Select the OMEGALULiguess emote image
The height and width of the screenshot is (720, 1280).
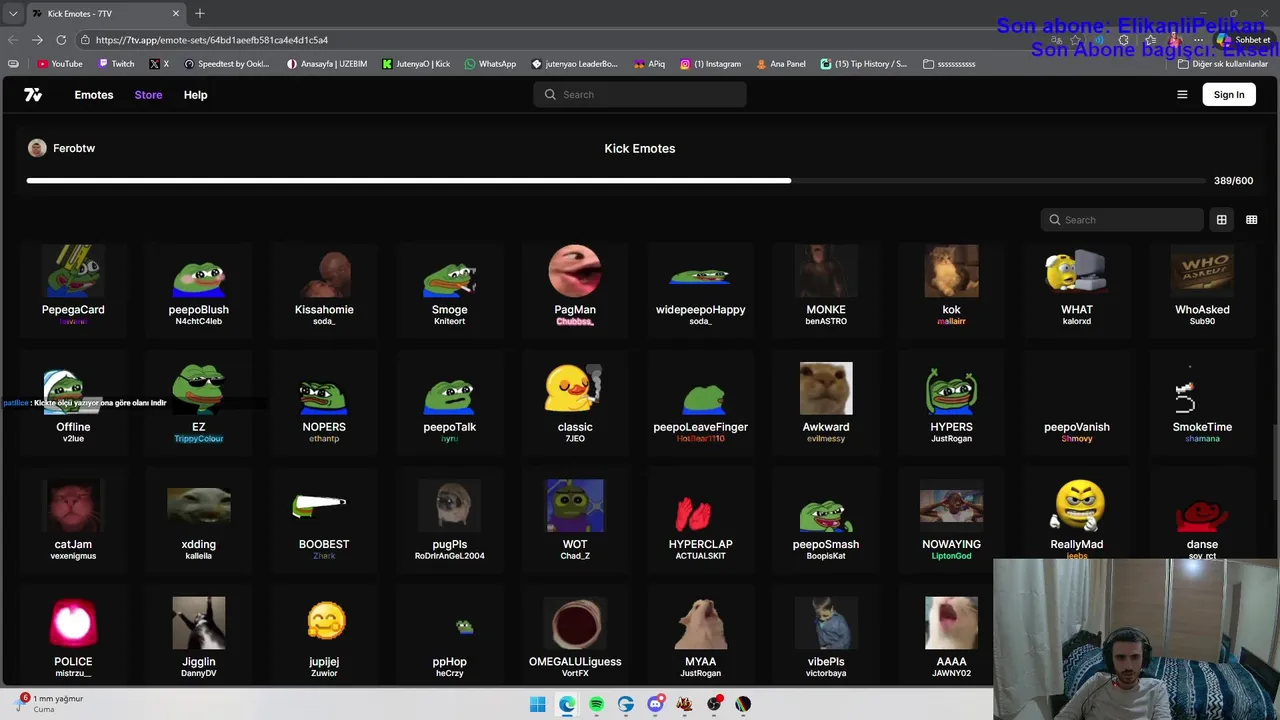click(x=575, y=623)
